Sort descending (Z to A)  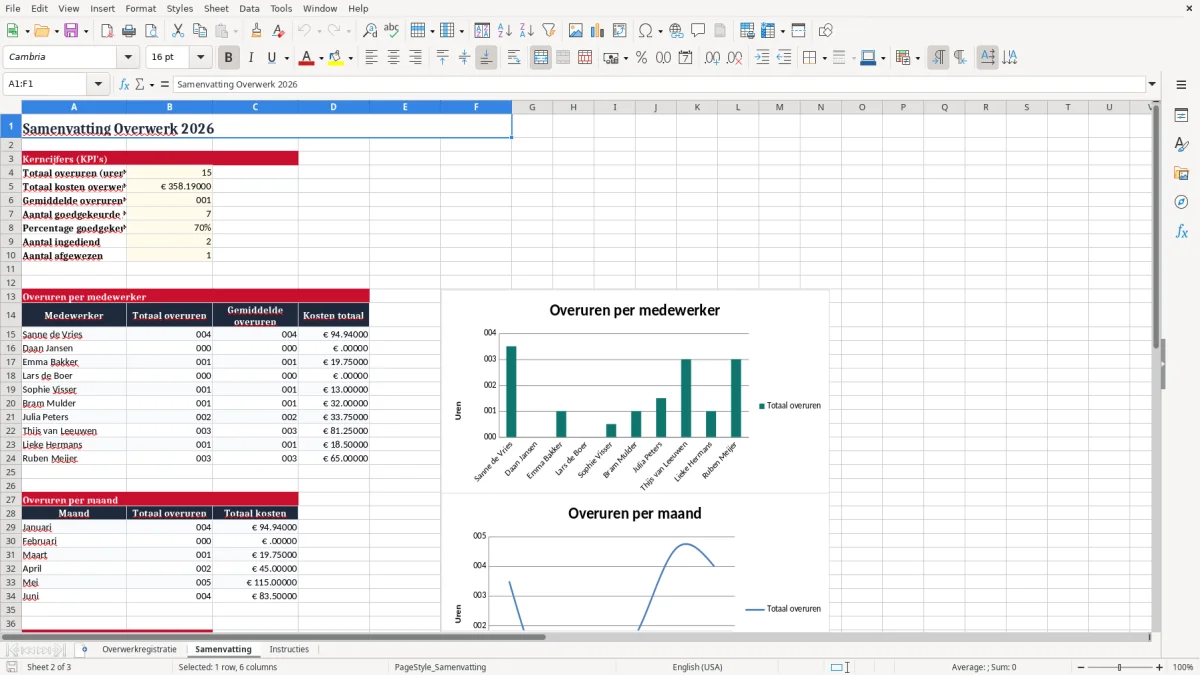[x=527, y=31]
